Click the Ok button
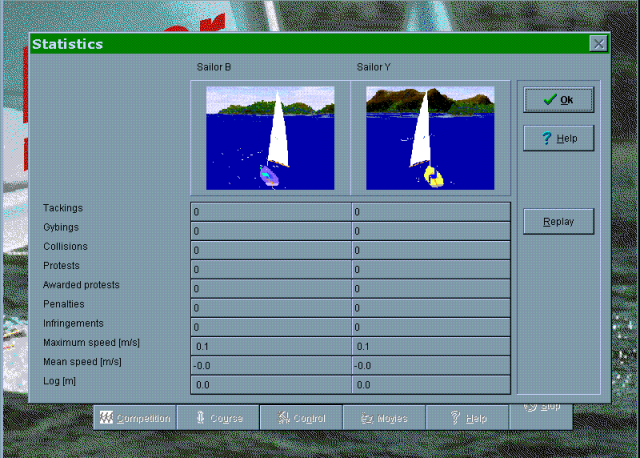Image resolution: width=640 pixels, height=458 pixels. [558, 100]
